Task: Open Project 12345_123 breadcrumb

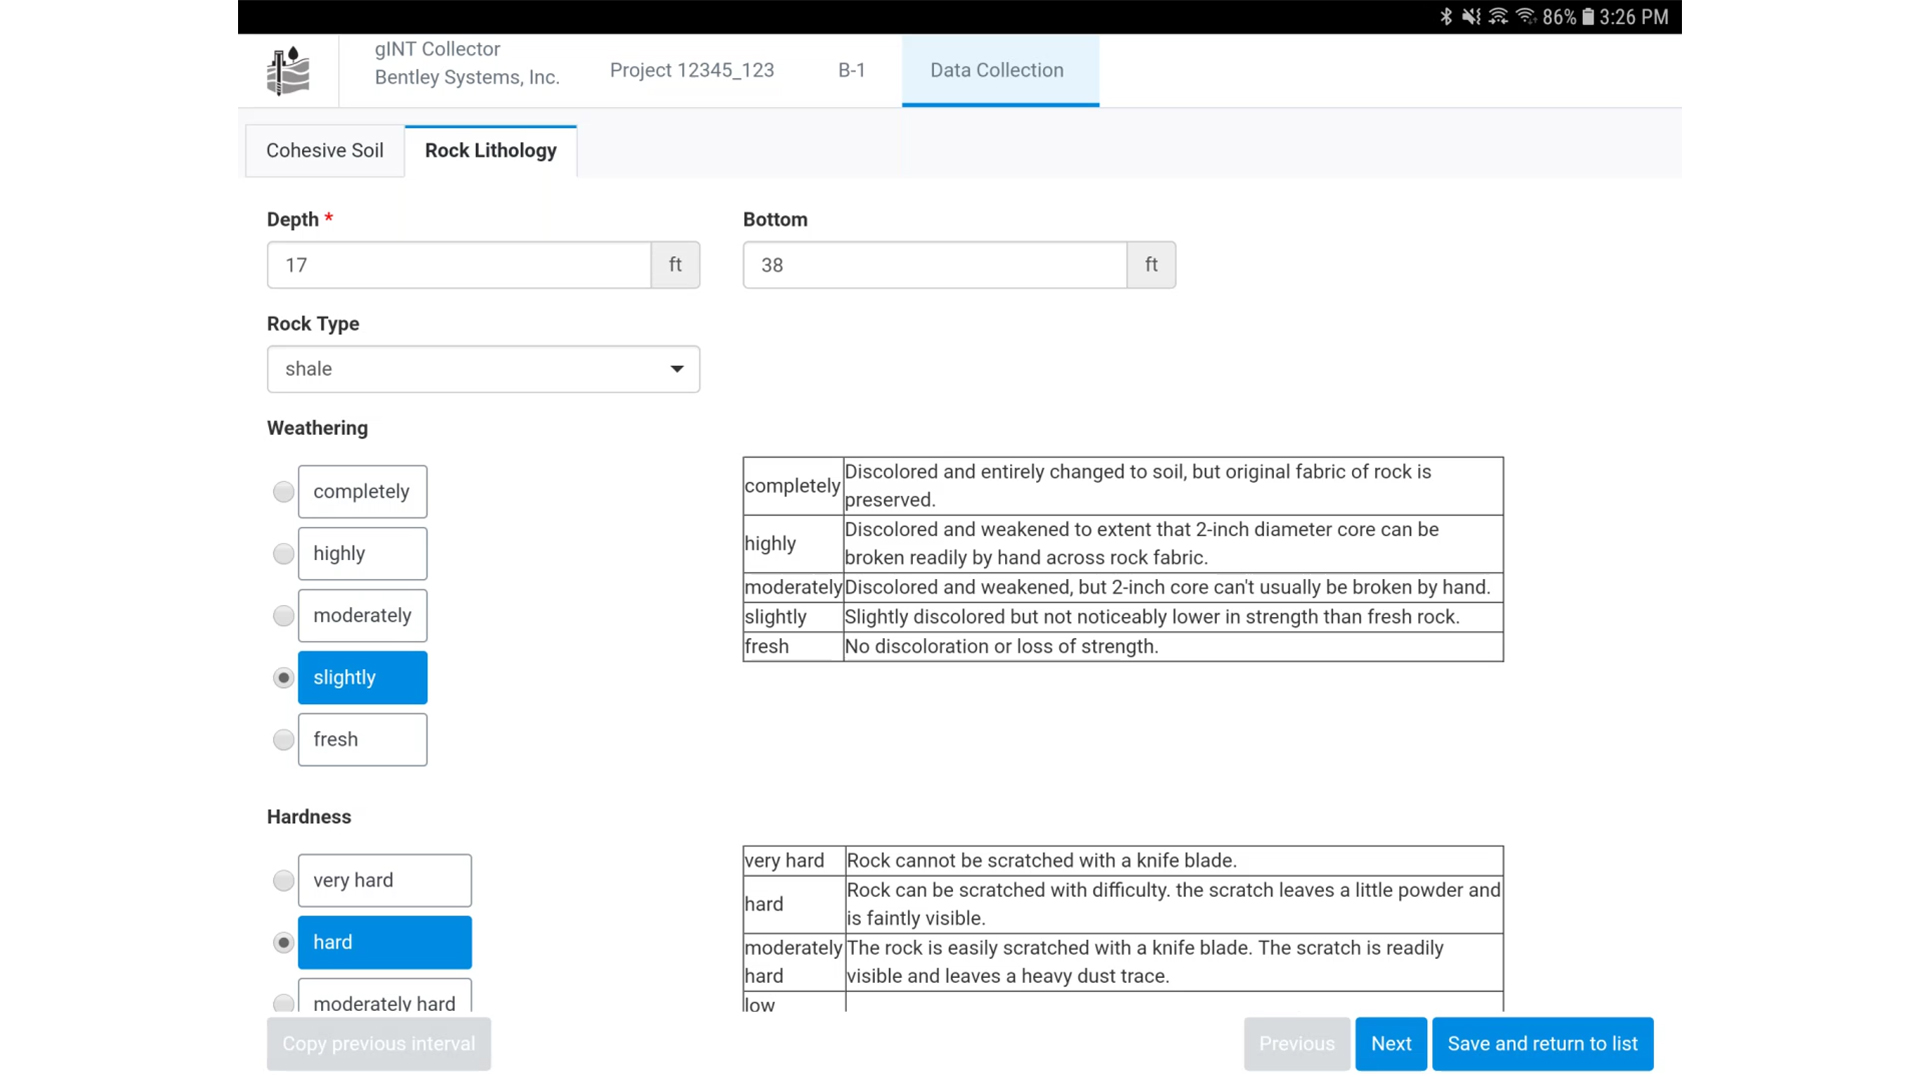Action: 692,71
